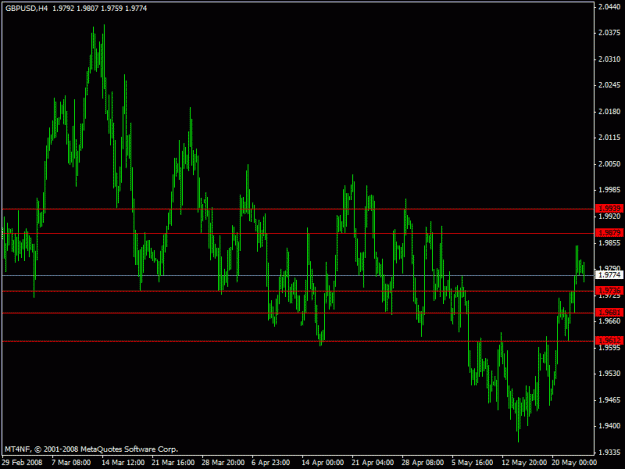Click the red 1.9681 price level tag
The image size is (625, 469).
coord(609,312)
